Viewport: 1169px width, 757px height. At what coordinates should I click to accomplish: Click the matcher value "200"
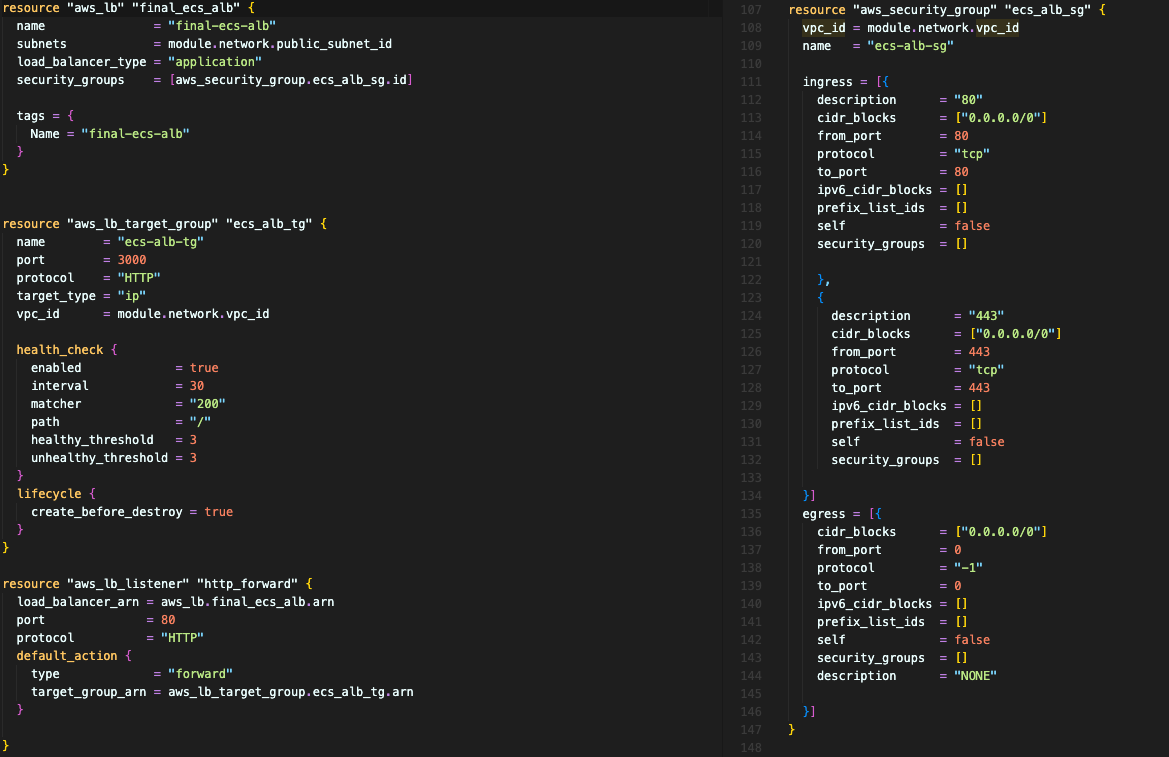click(x=207, y=403)
